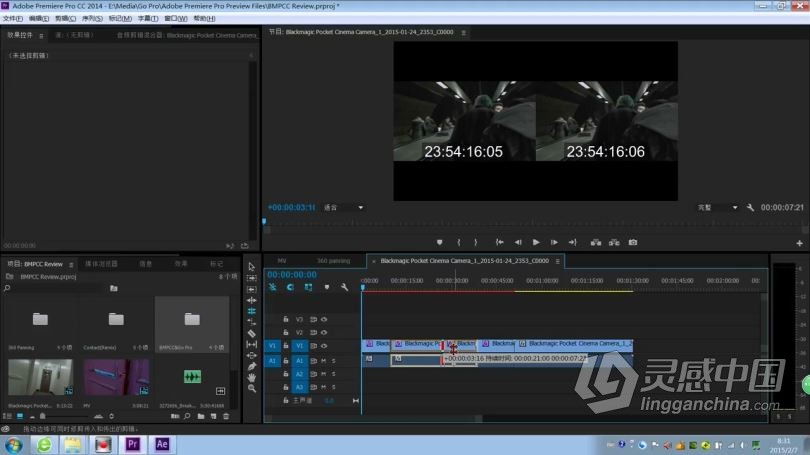Open playback resolution dropdown
The width and height of the screenshot is (810, 455).
point(718,208)
